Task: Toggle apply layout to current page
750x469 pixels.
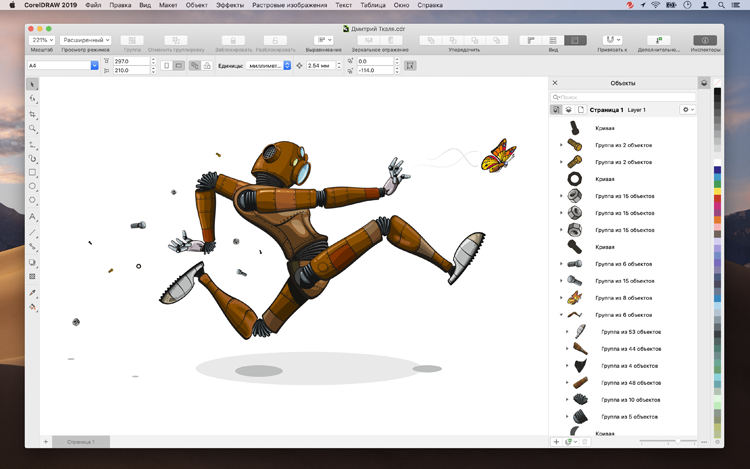Action: [207, 65]
